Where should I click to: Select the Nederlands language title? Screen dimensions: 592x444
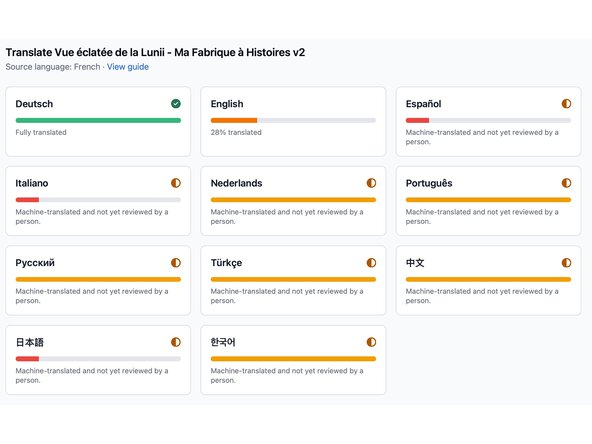coord(236,183)
